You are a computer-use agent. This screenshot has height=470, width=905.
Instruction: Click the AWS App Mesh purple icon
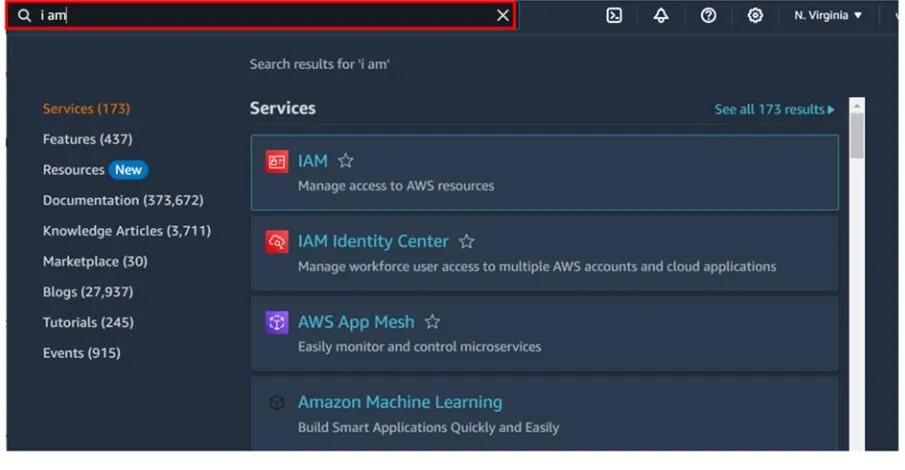click(x=276, y=322)
